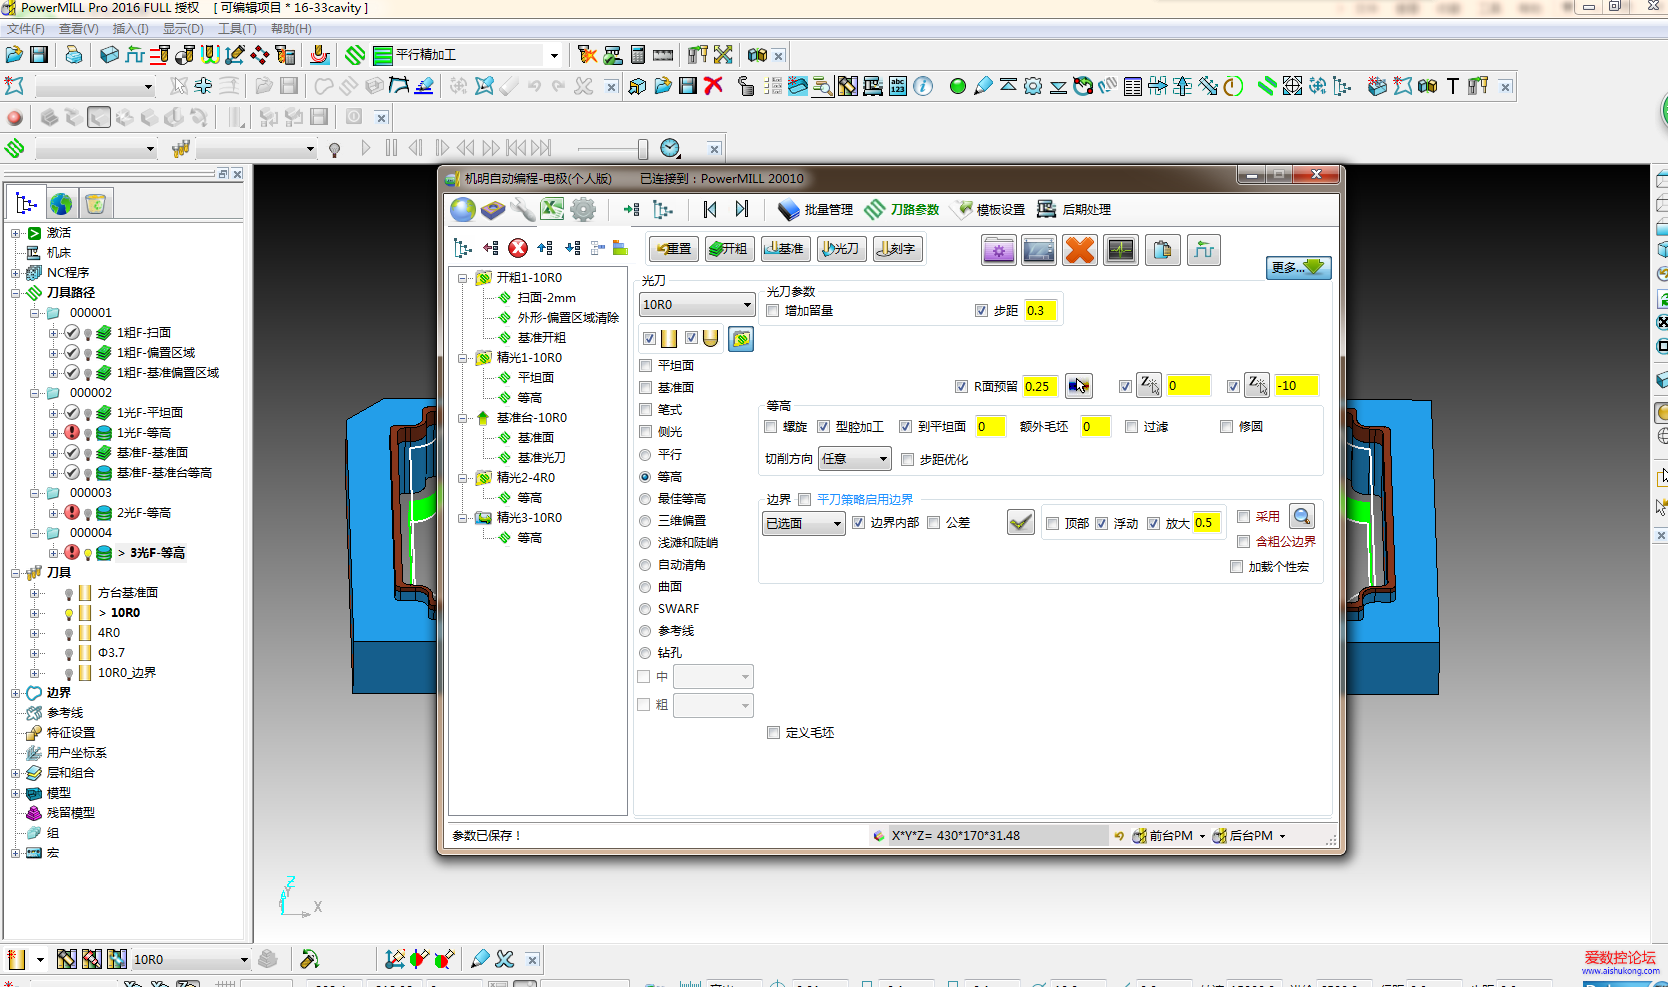Click the 刻字 button

898,249
